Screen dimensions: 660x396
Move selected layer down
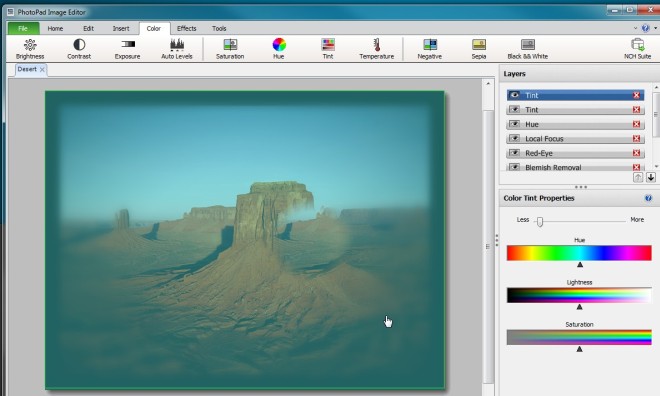tap(651, 177)
